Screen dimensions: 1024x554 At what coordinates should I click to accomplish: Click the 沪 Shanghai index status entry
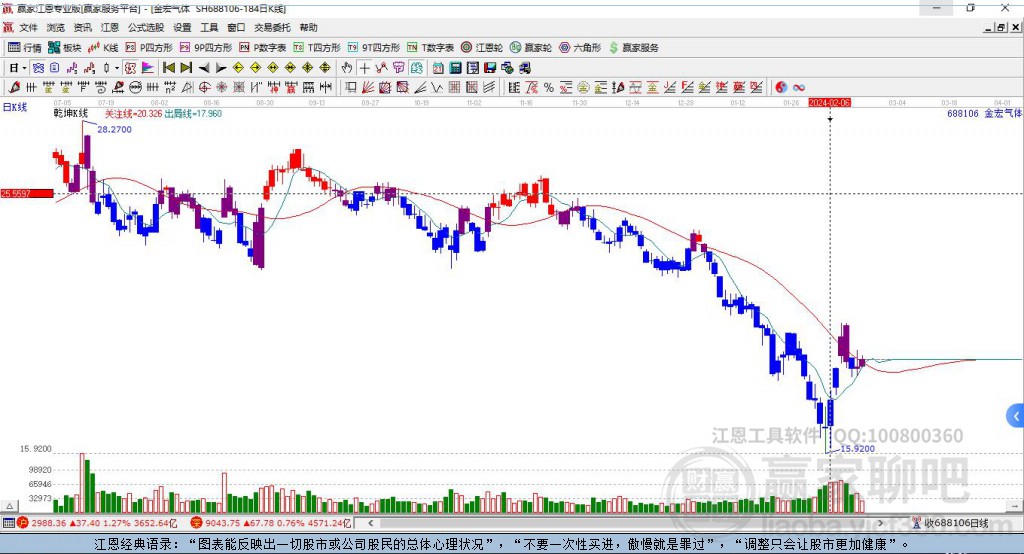(x=97, y=523)
